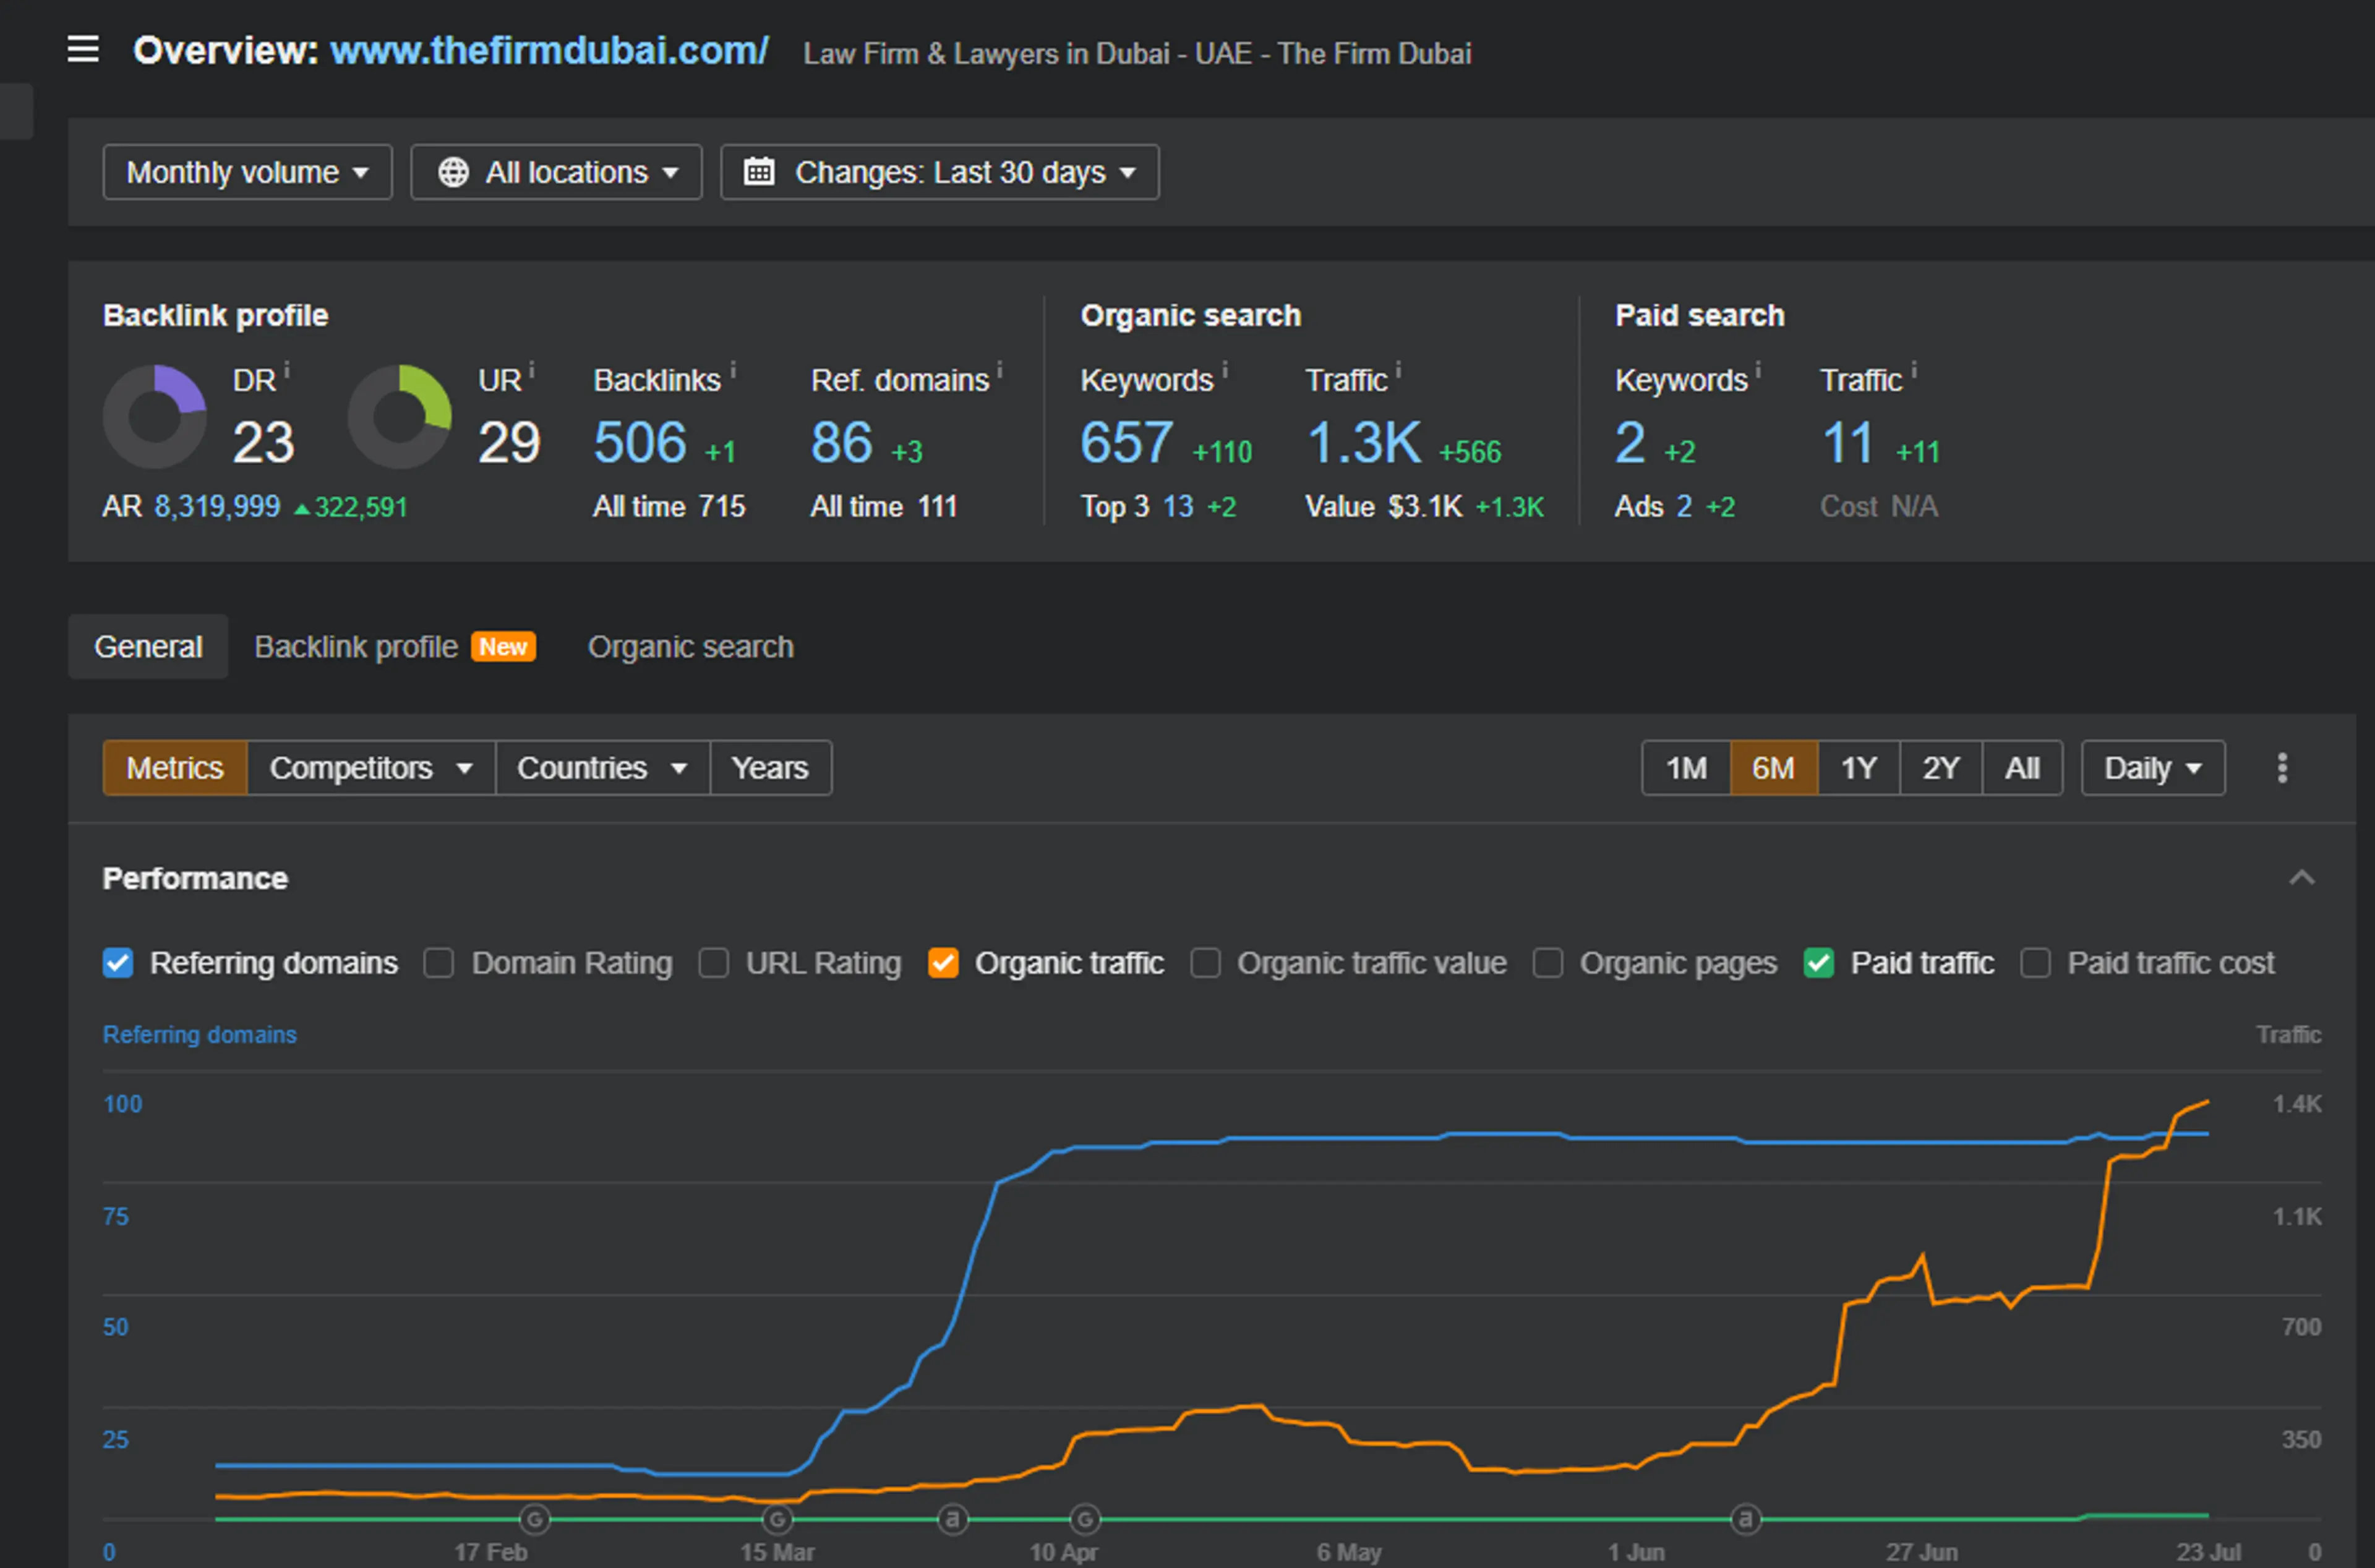2375x1568 pixels.
Task: Set chart range to All
Action: (2022, 768)
